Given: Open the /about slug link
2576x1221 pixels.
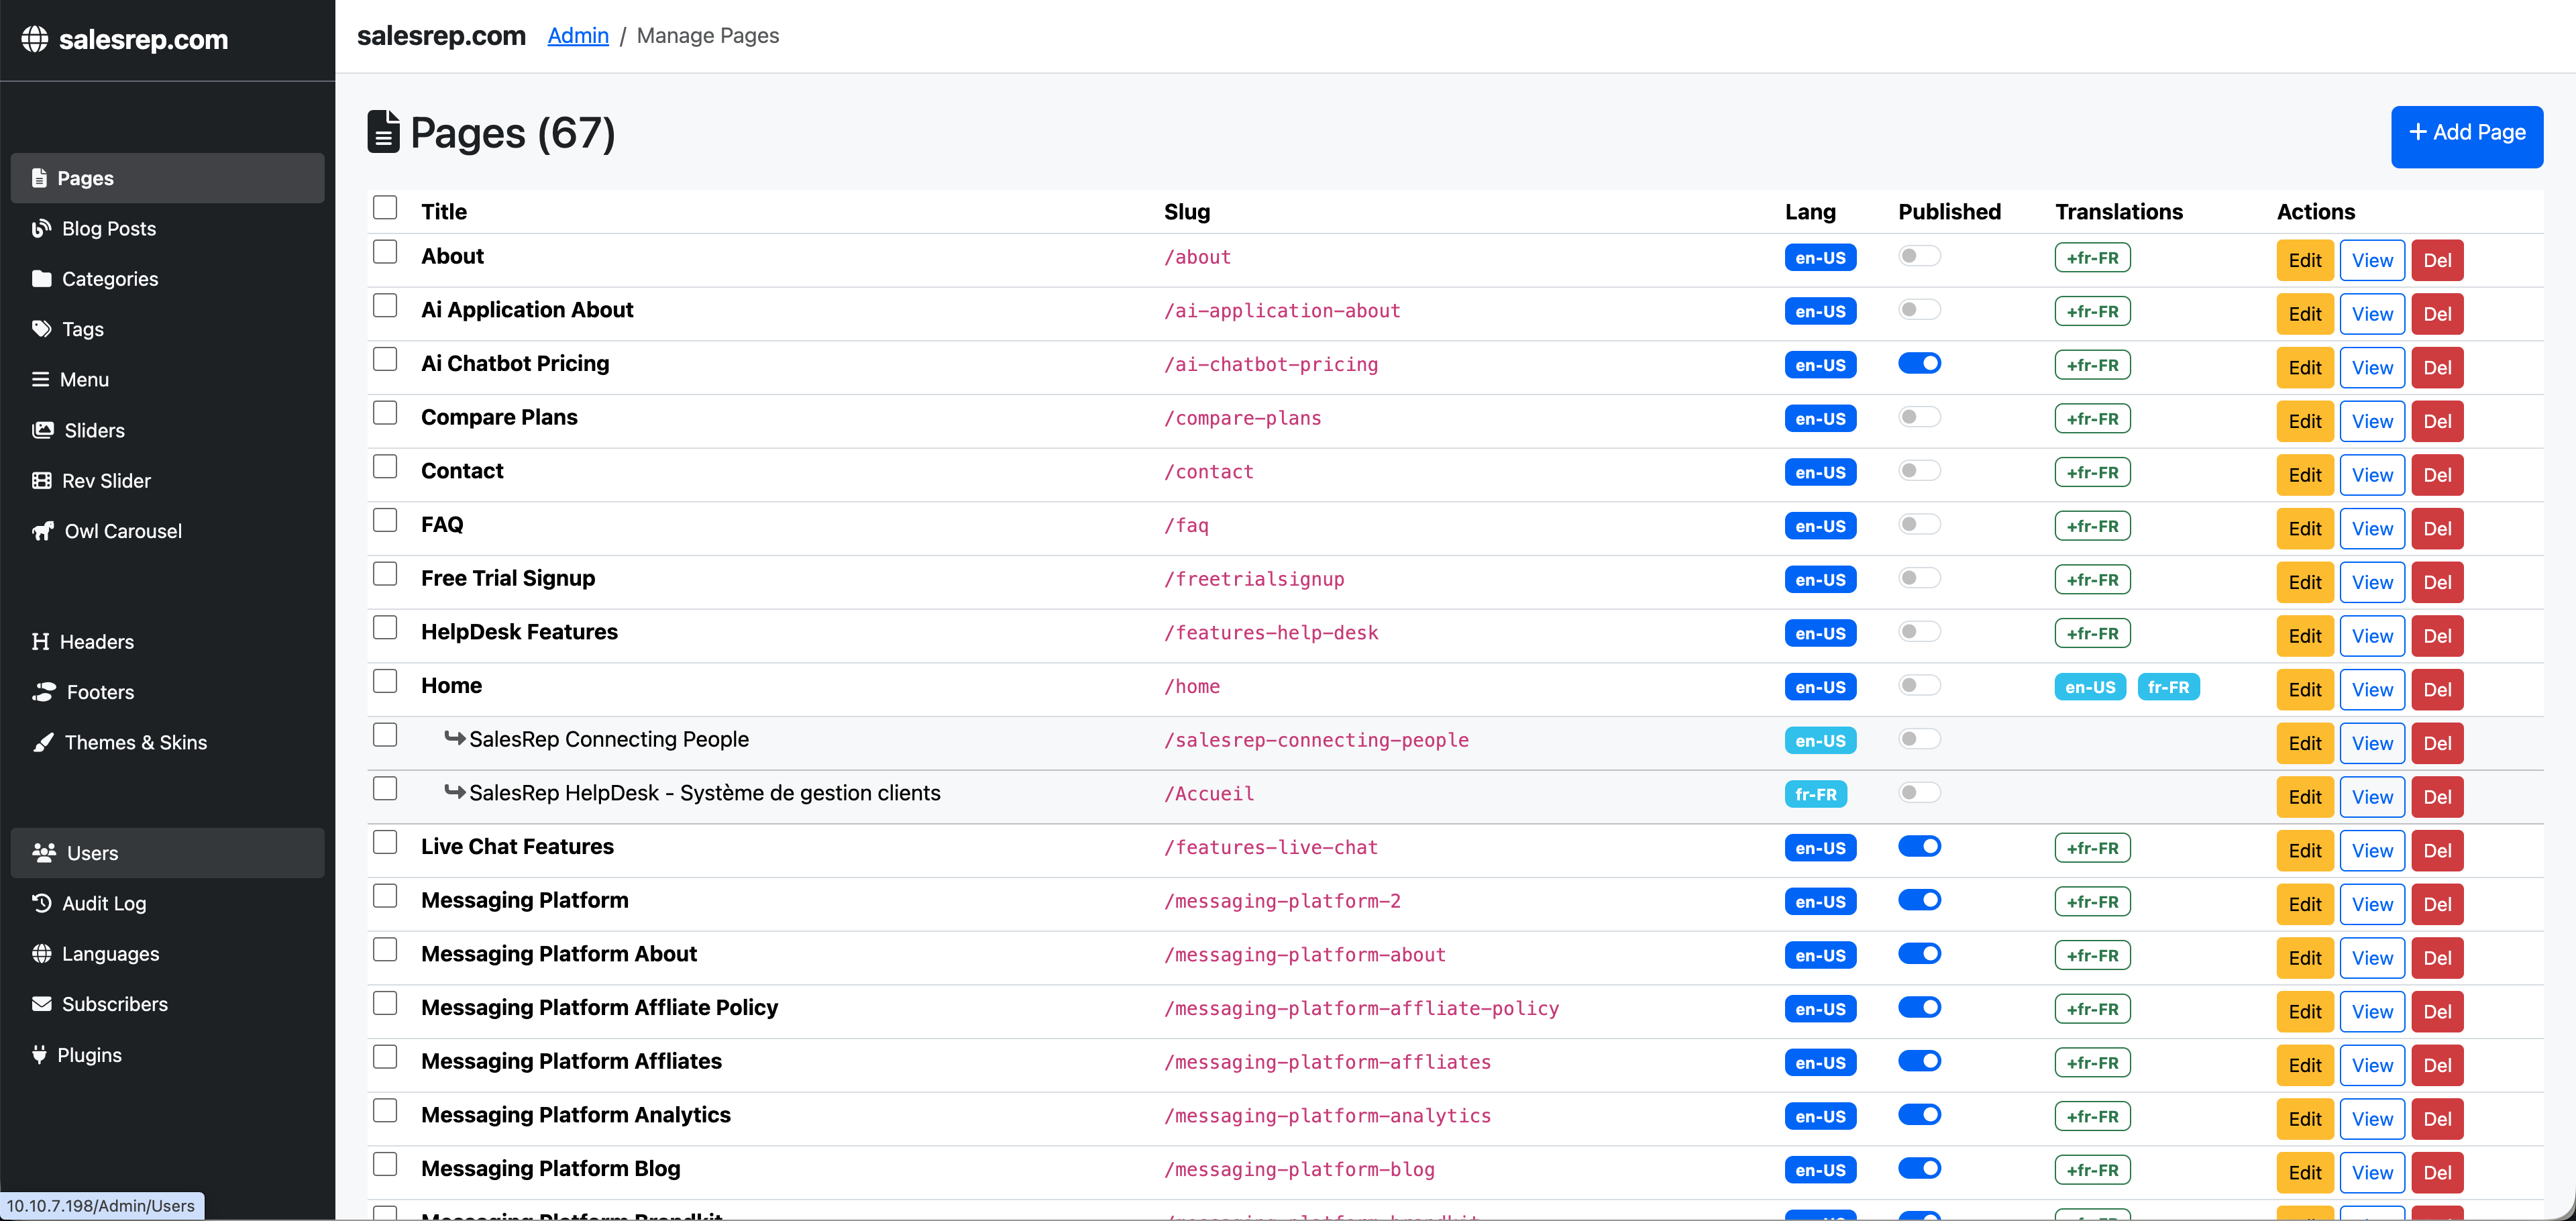Looking at the screenshot, I should [x=1197, y=257].
